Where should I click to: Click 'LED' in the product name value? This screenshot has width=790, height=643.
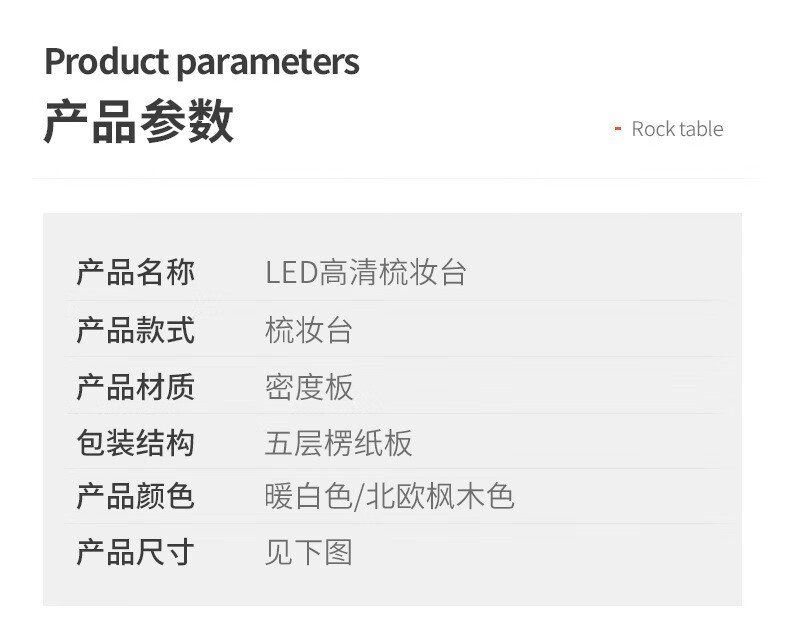coord(291,273)
